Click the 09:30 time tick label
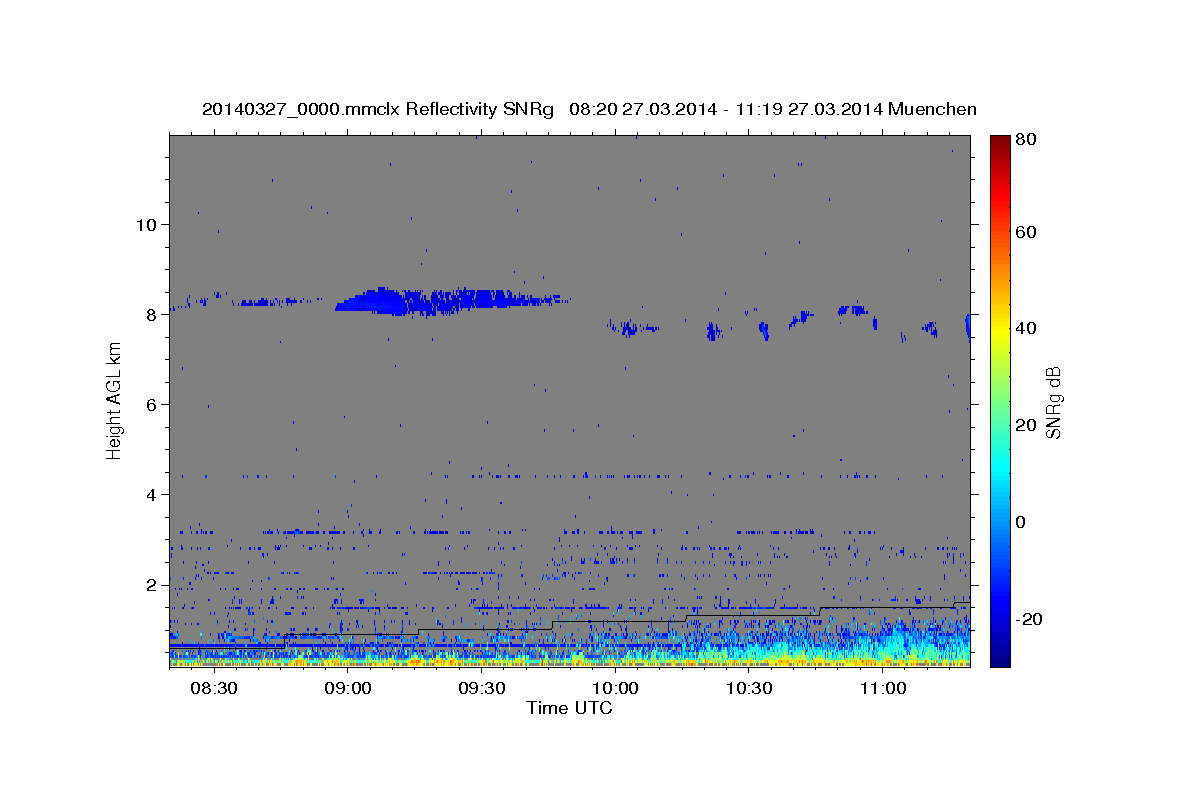The width and height of the screenshot is (1200, 800). point(482,688)
